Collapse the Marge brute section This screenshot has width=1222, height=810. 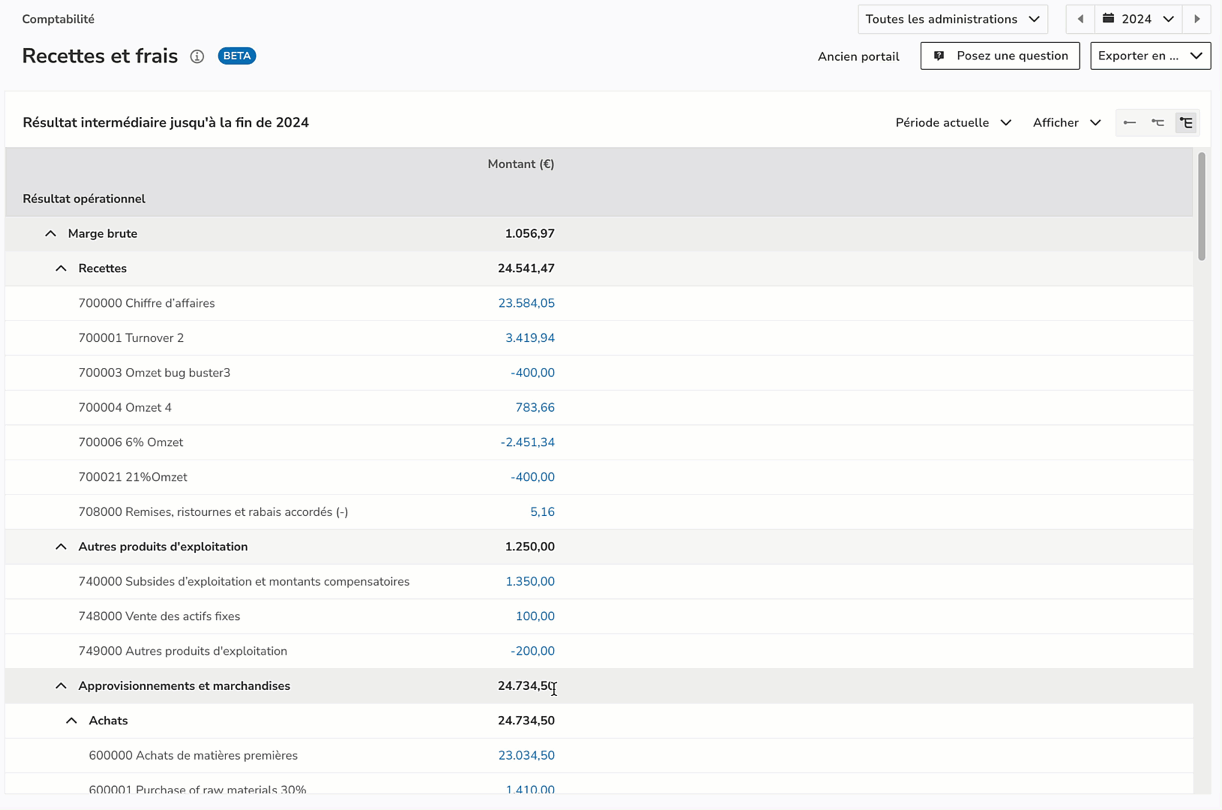point(51,234)
